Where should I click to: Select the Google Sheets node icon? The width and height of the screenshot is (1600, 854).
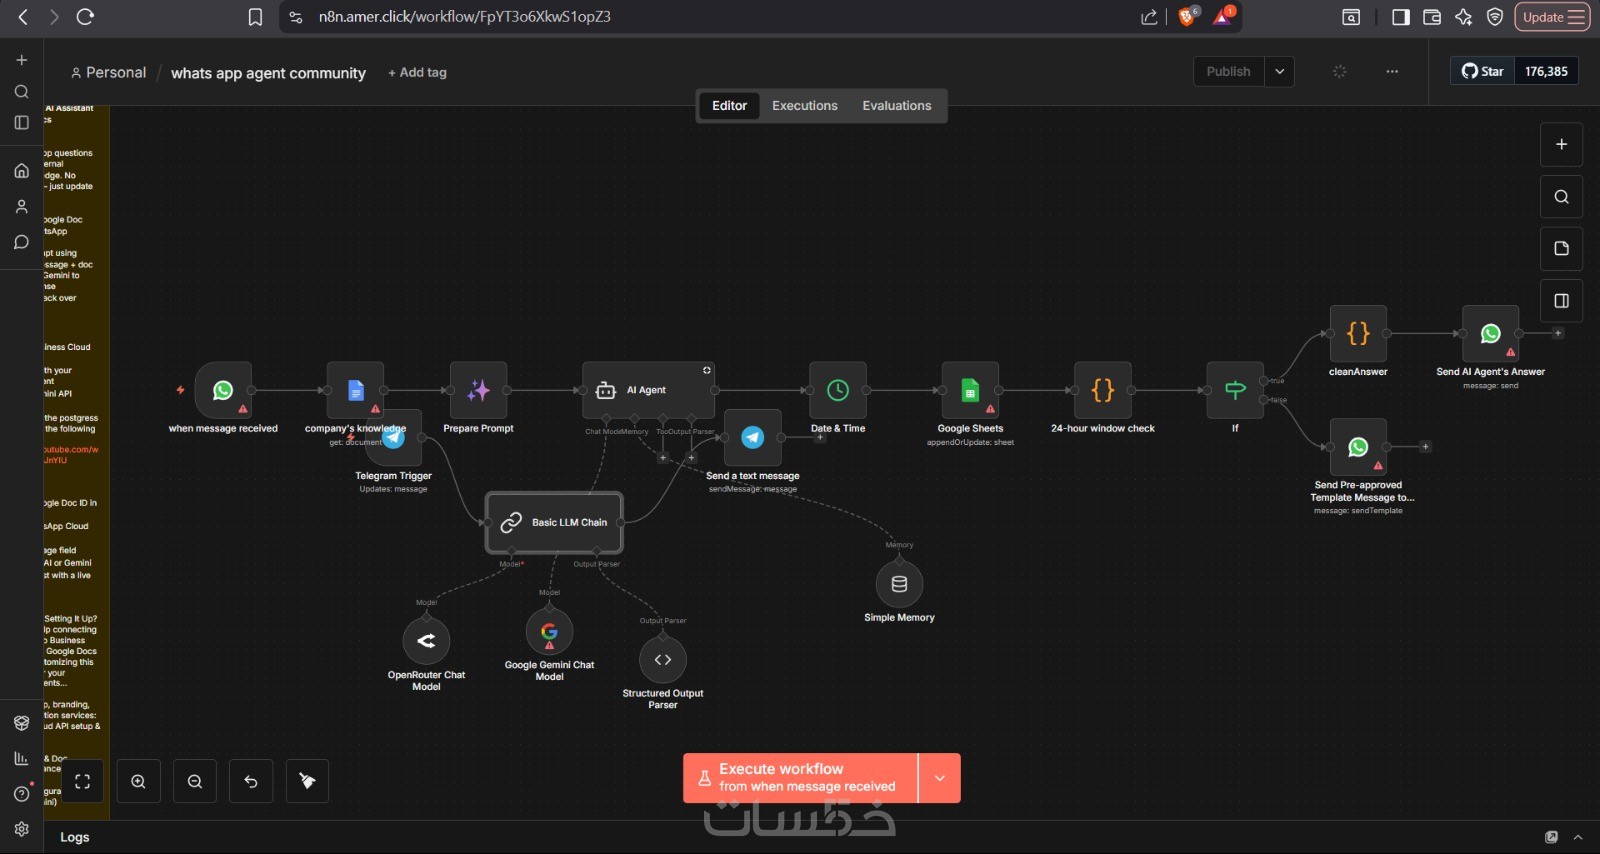(970, 390)
